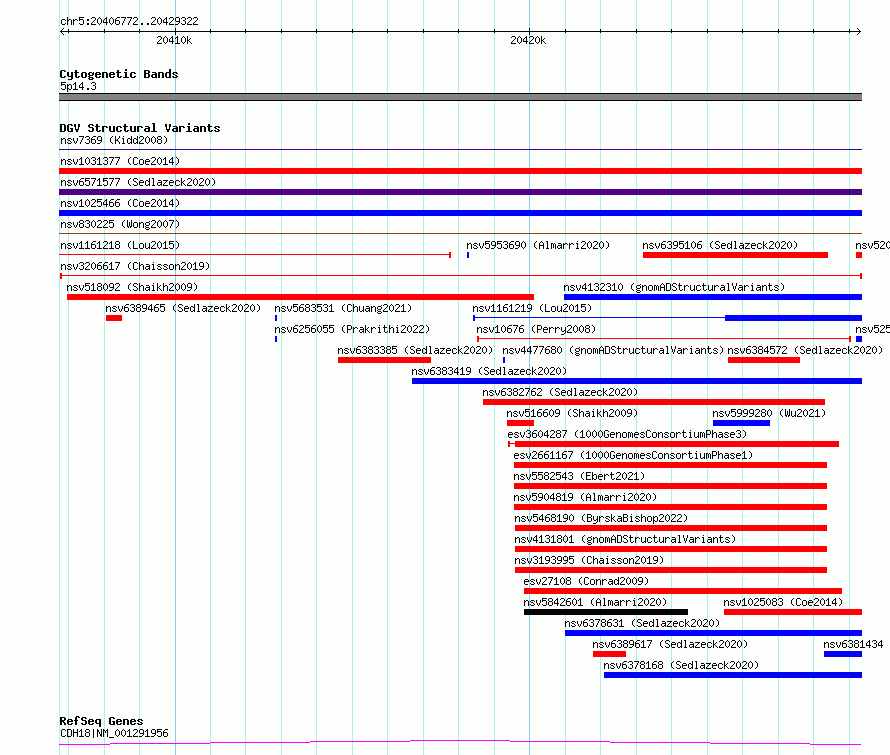
Task: Open the nsv6571577 (Sedlazeck2020) purple variant bar
Action: [x=460, y=192]
